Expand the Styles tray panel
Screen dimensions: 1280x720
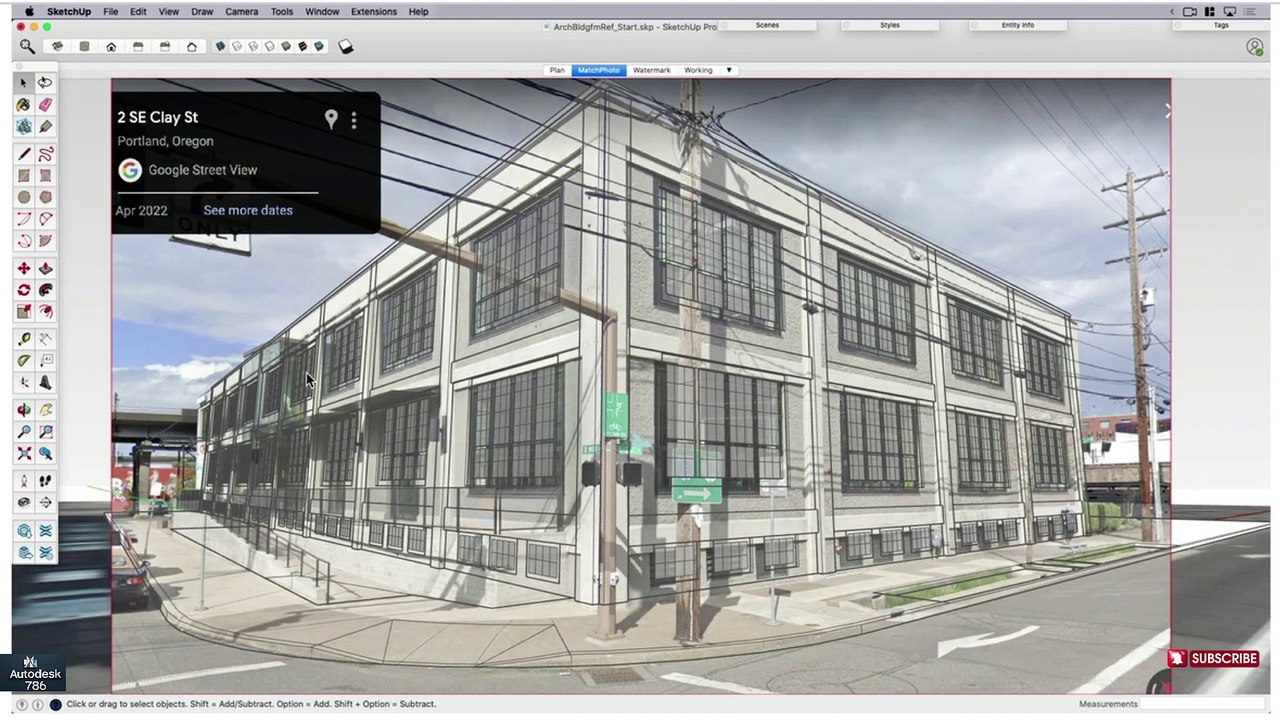coord(890,25)
